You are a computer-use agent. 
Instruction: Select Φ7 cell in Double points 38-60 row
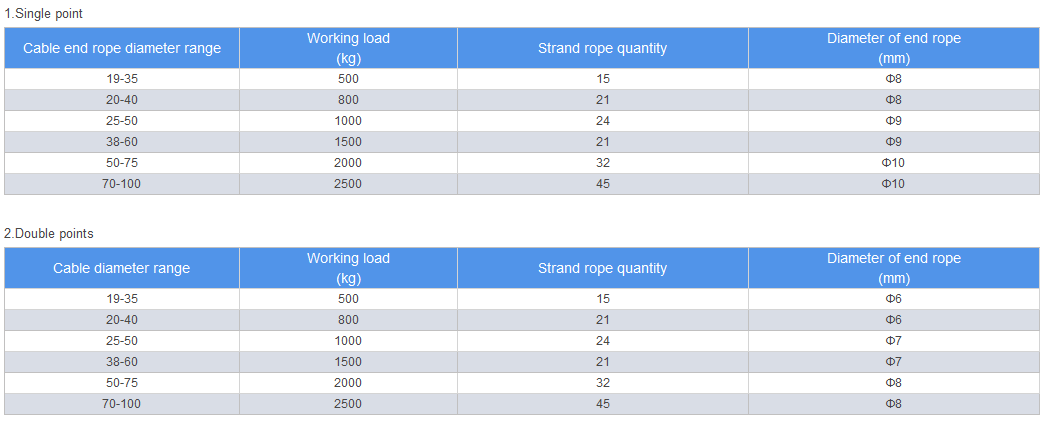pos(894,362)
